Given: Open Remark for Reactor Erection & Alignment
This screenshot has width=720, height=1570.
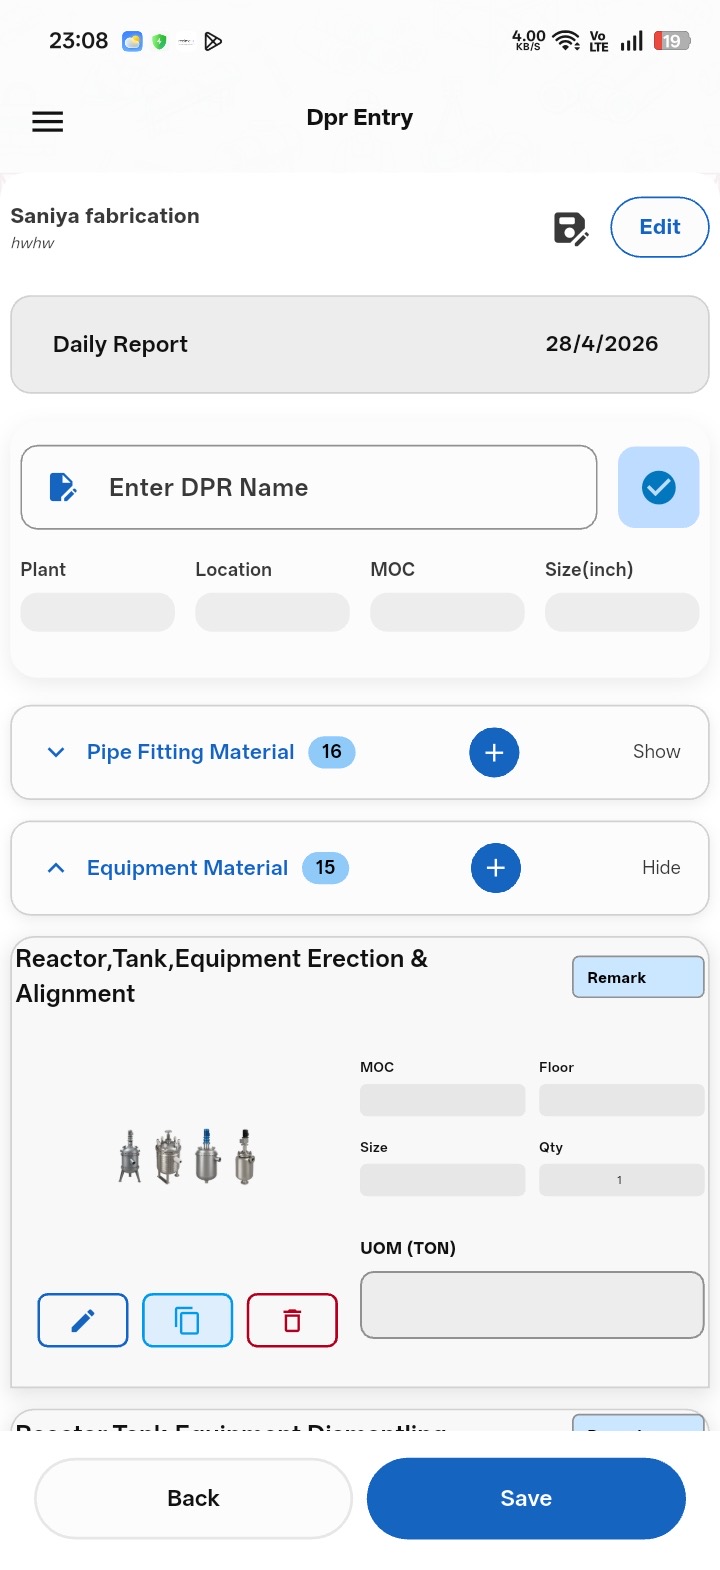Looking at the screenshot, I should pos(638,977).
